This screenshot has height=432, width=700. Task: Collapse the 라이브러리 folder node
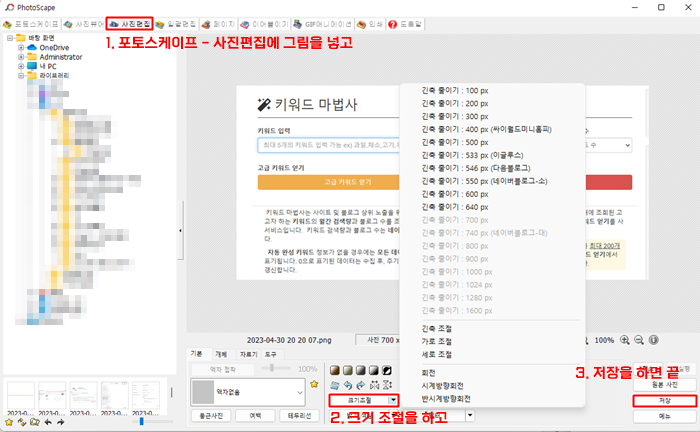click(x=21, y=75)
